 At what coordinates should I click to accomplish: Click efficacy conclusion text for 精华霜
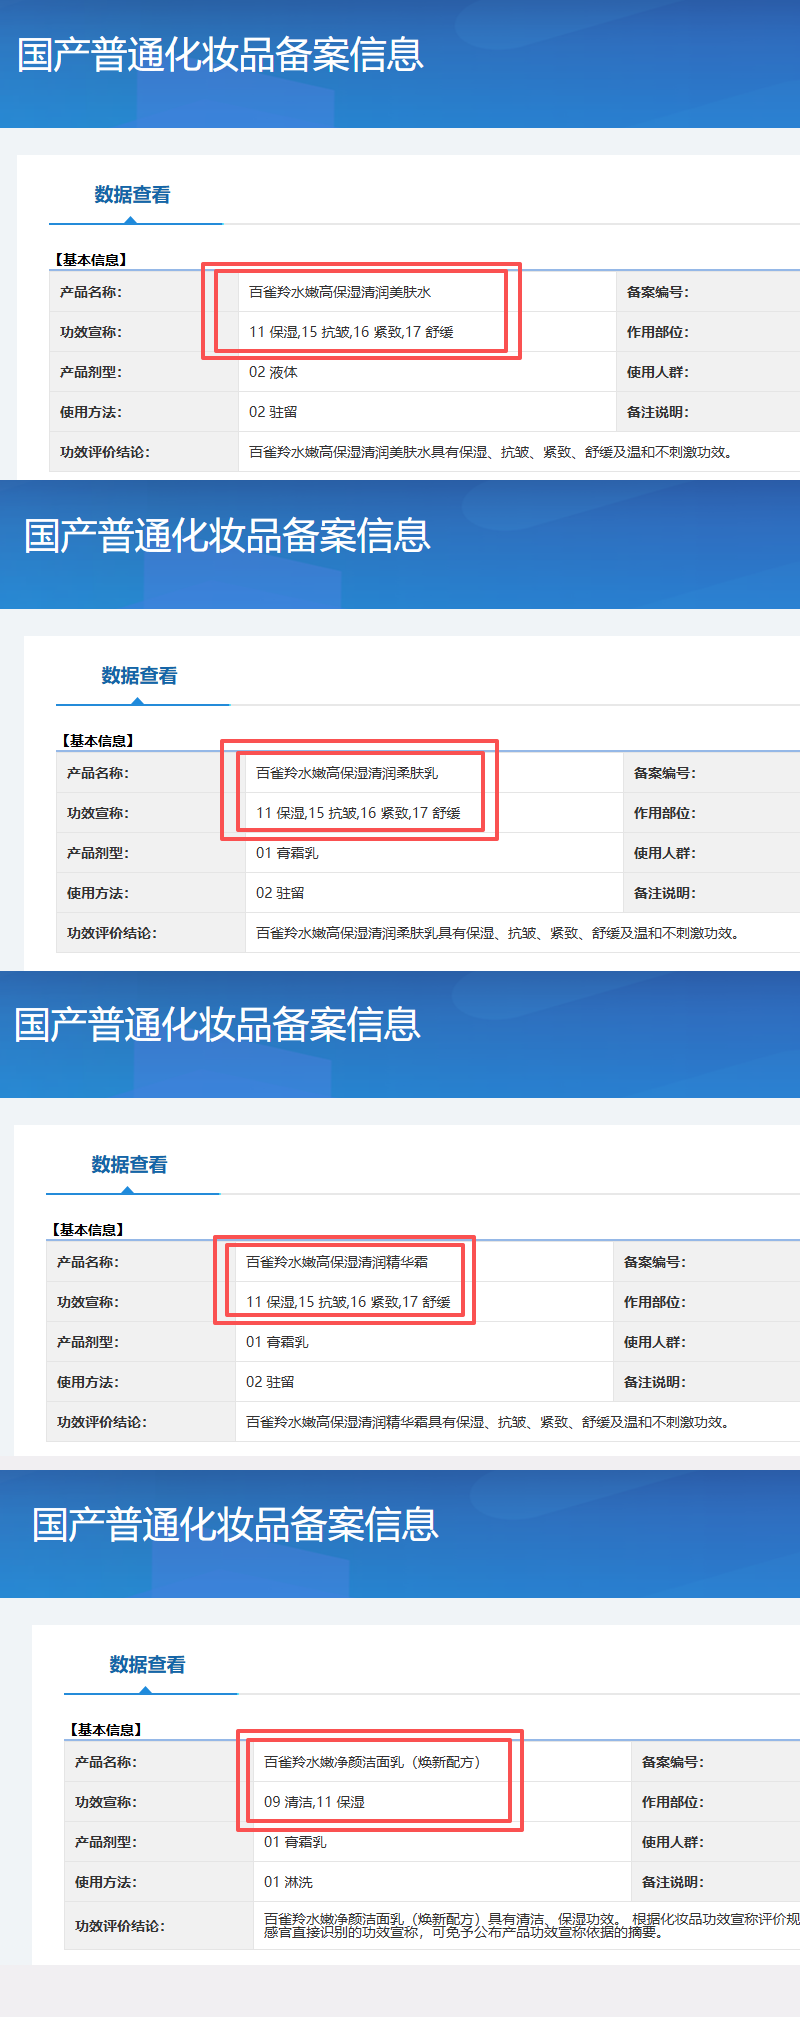(489, 1422)
